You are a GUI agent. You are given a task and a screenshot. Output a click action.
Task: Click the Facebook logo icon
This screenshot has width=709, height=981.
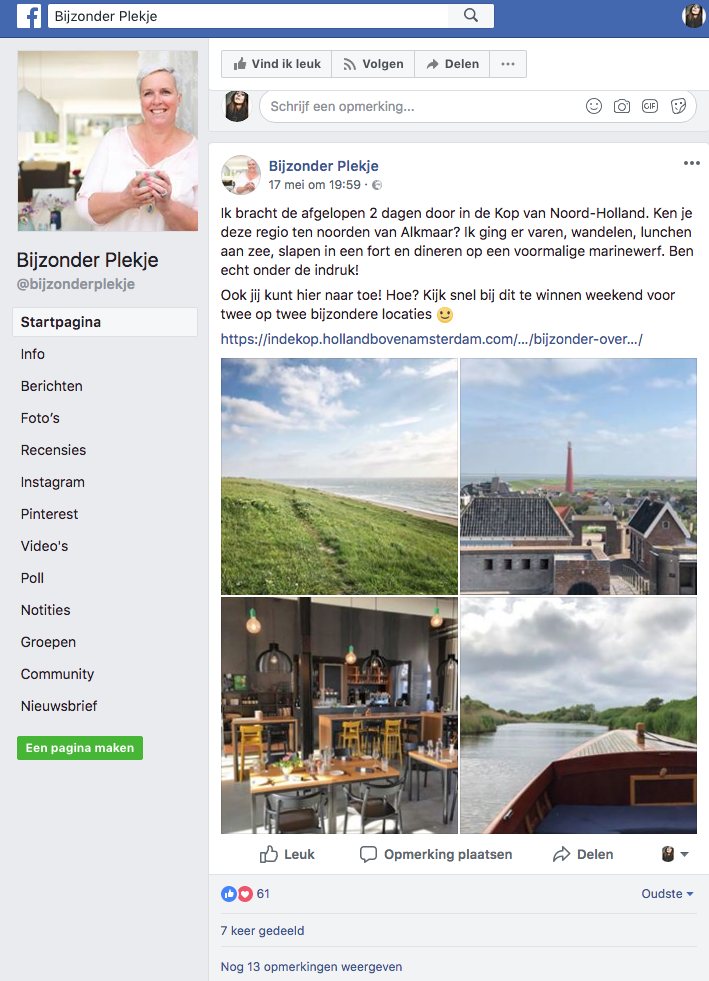pyautogui.click(x=29, y=16)
